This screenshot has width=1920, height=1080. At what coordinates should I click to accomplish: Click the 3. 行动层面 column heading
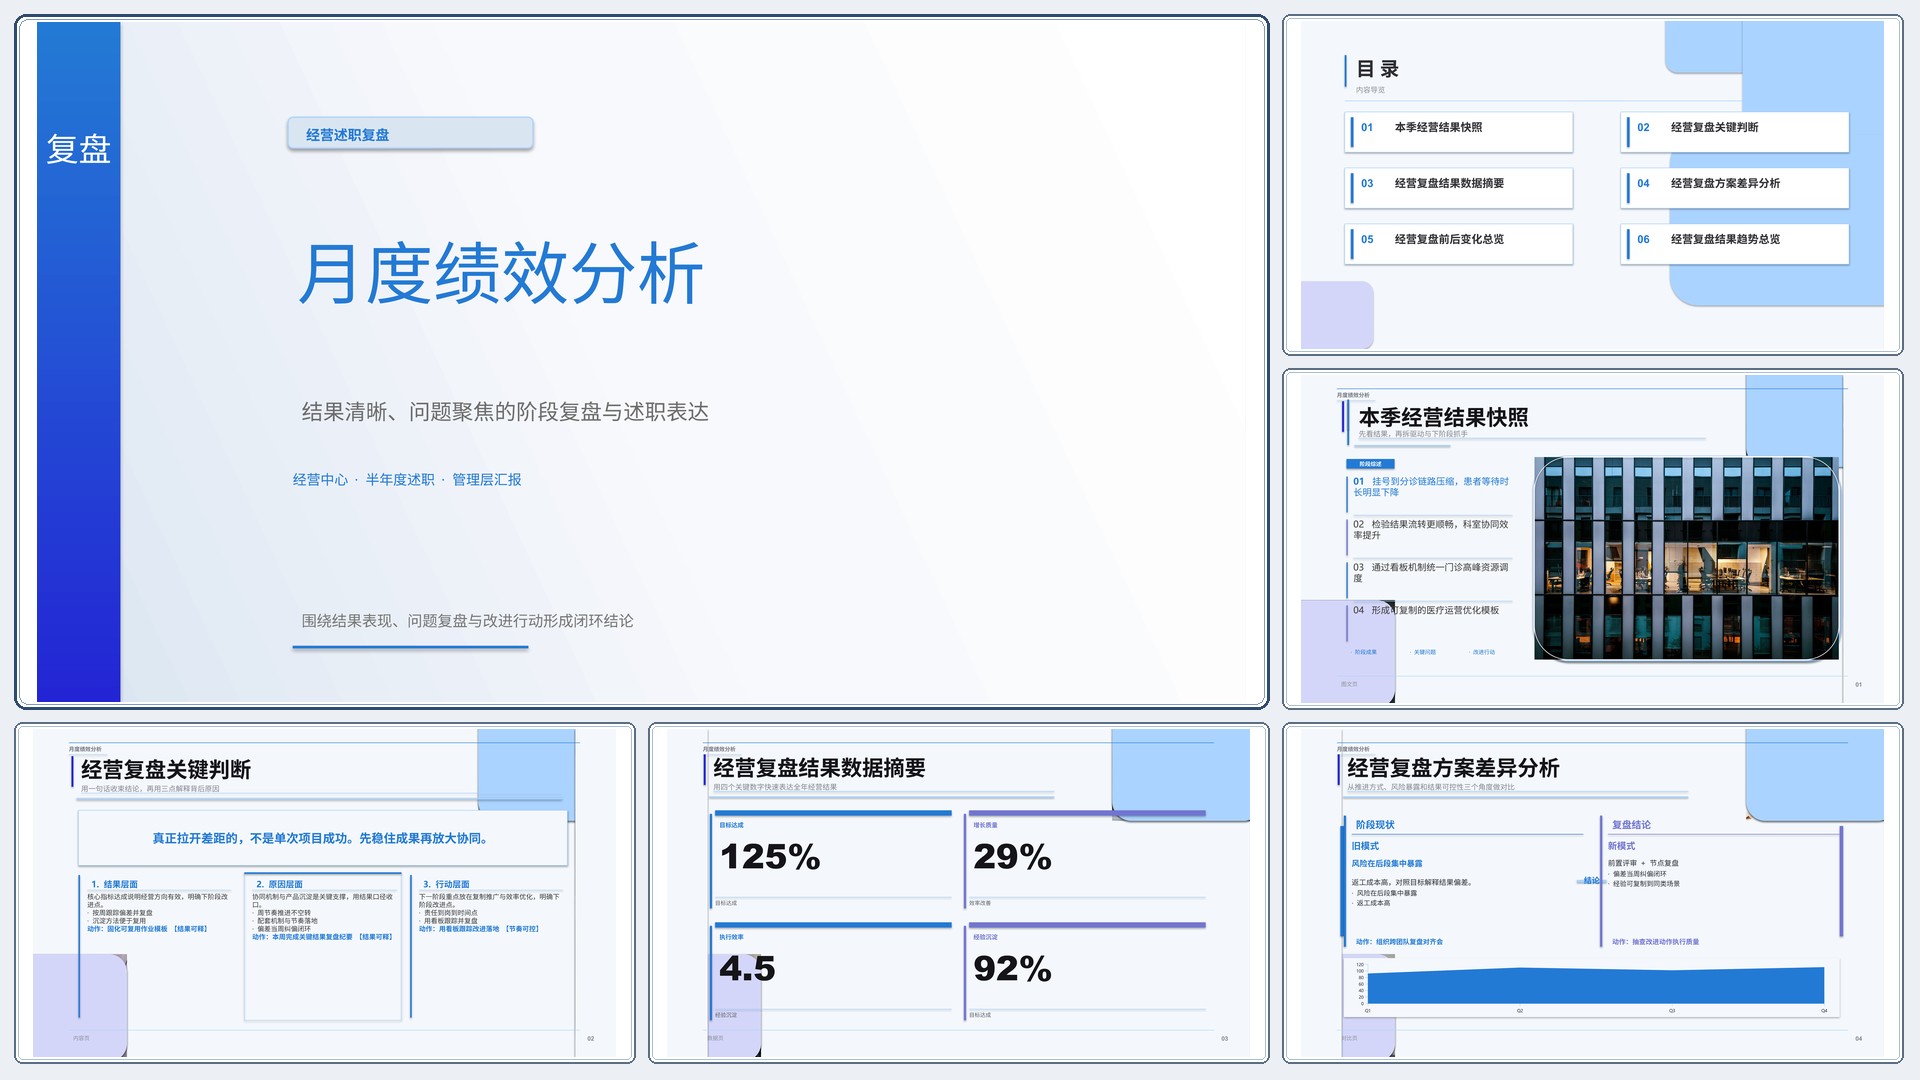coord(446,885)
